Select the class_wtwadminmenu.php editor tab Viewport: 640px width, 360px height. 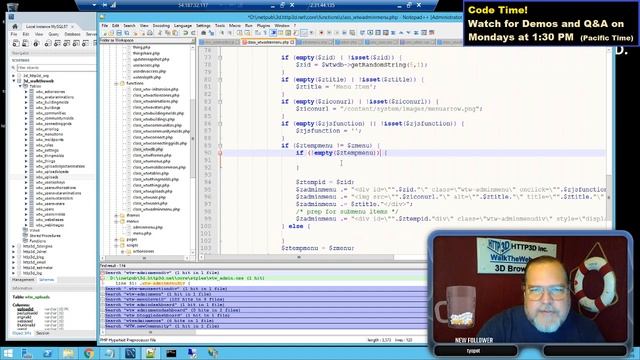(x=268, y=42)
